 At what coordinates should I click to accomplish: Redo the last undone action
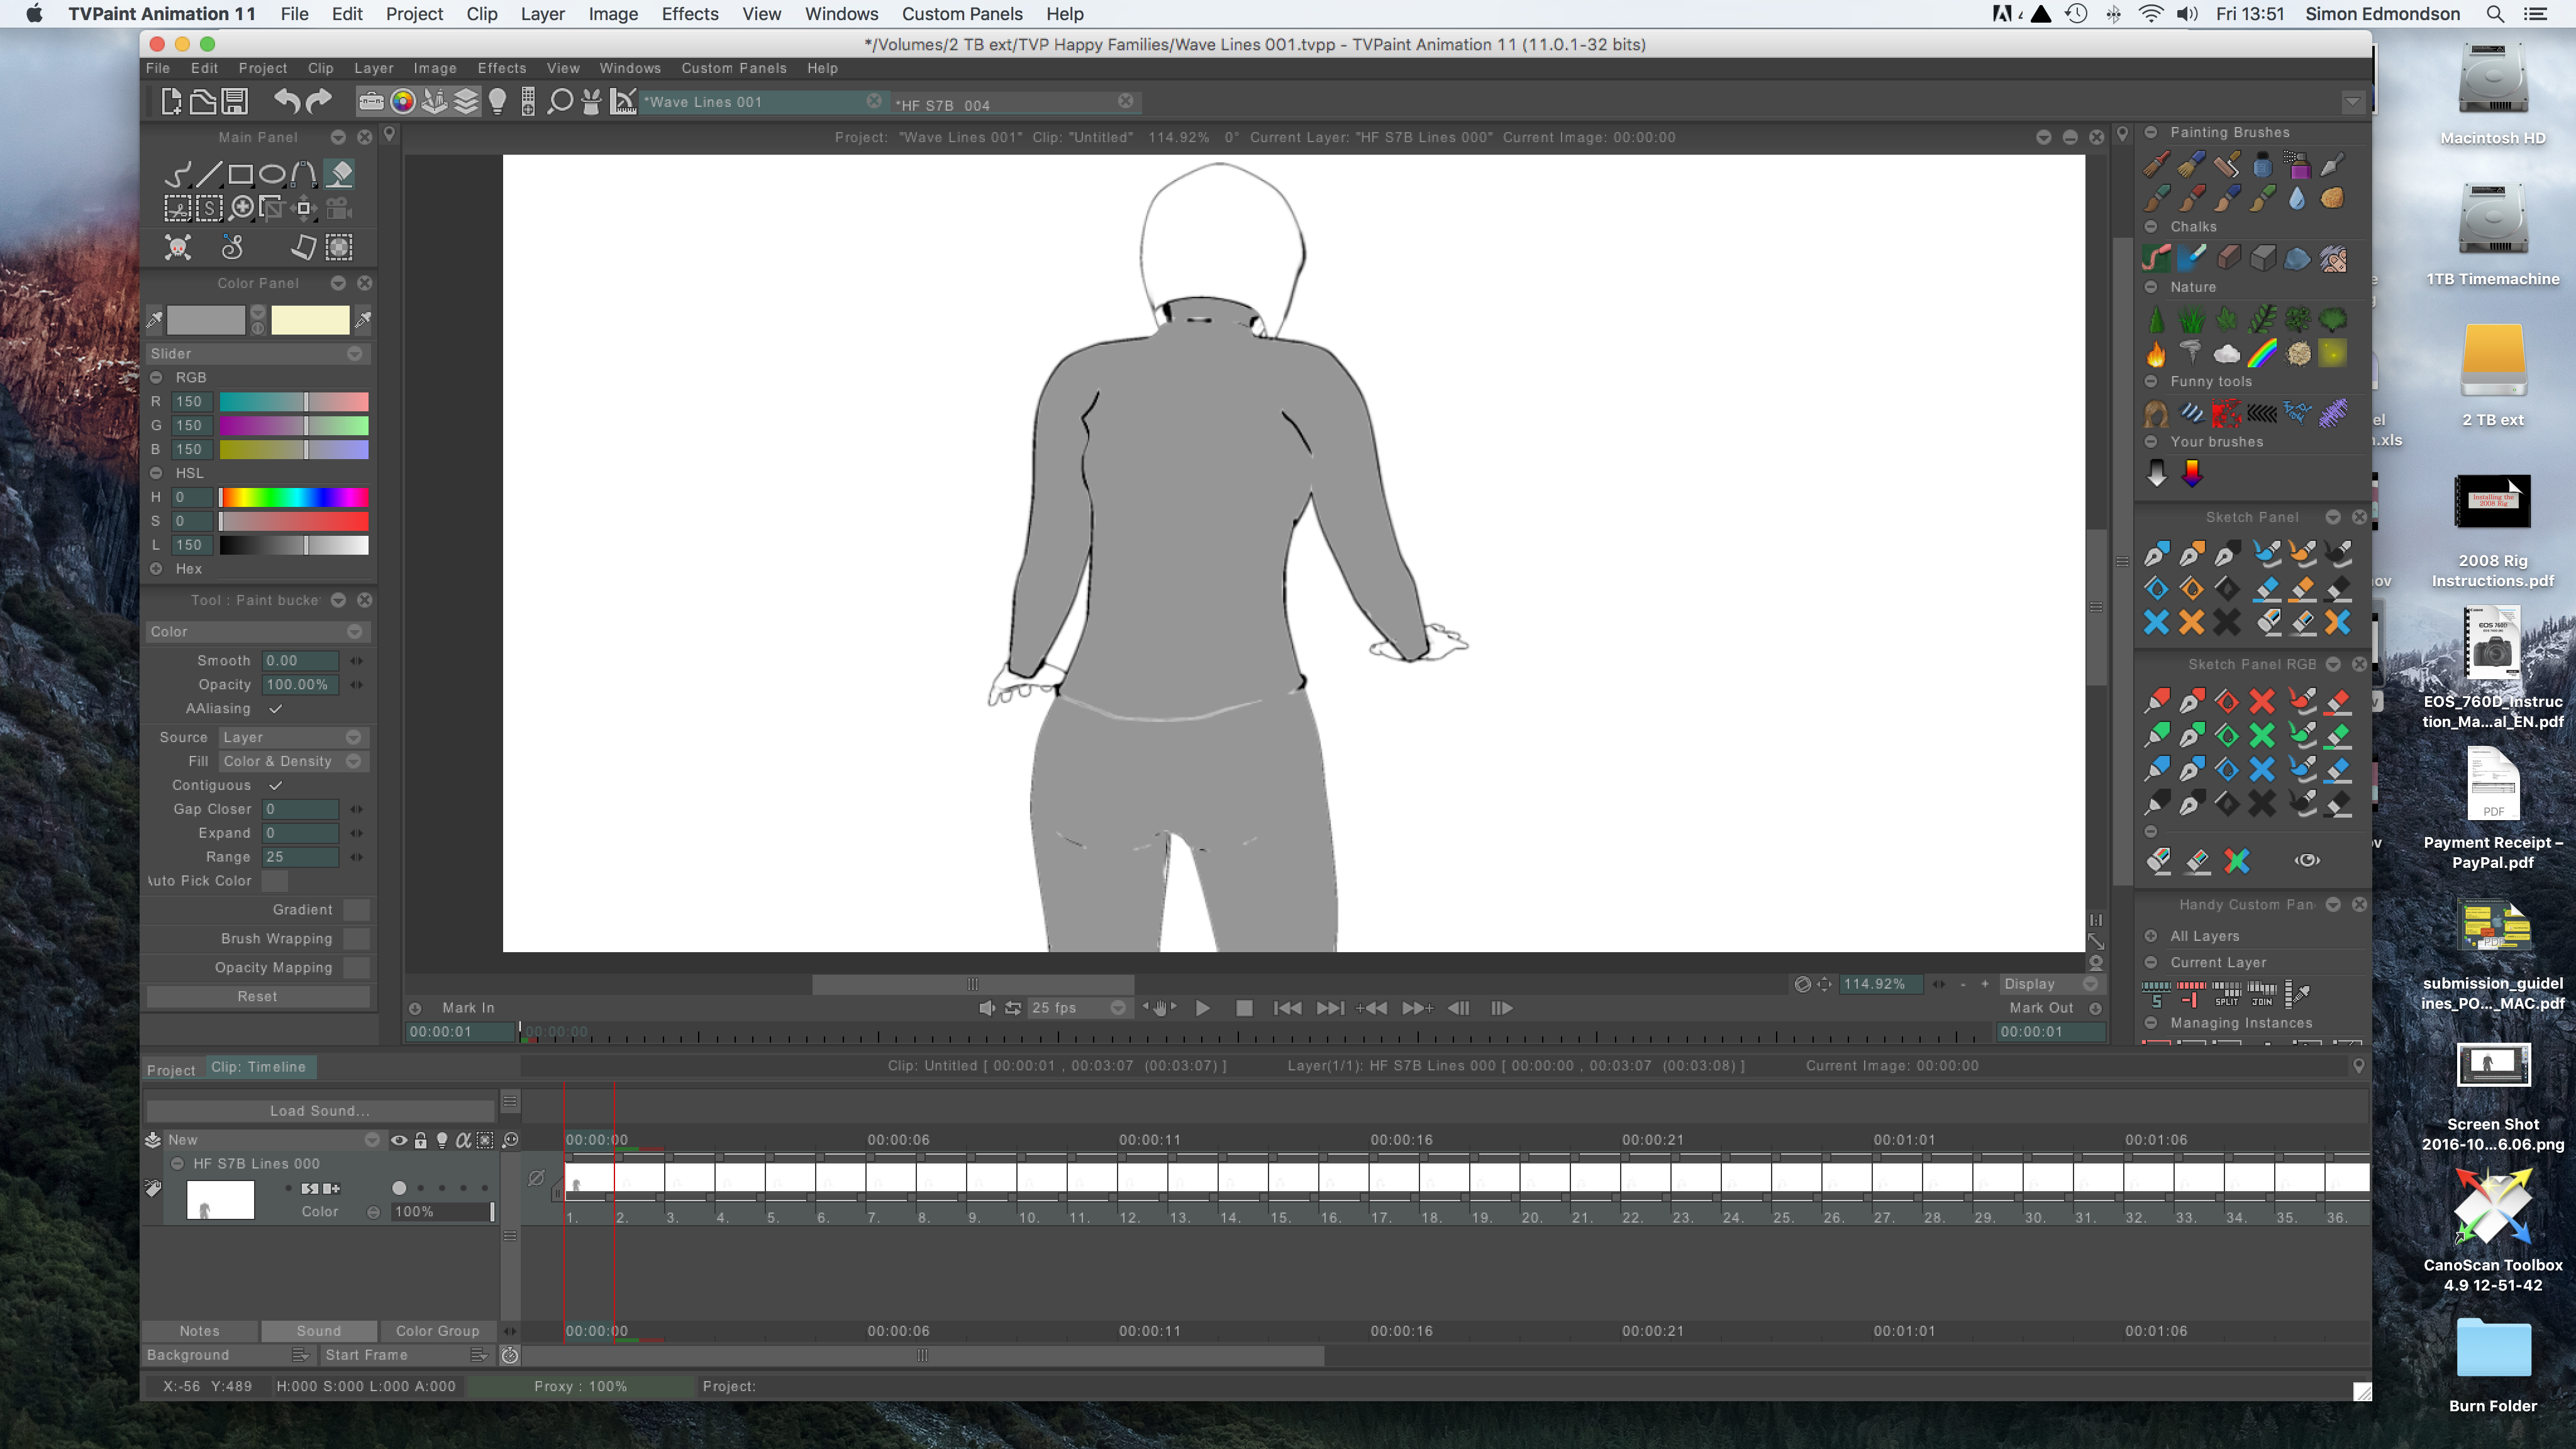319,101
